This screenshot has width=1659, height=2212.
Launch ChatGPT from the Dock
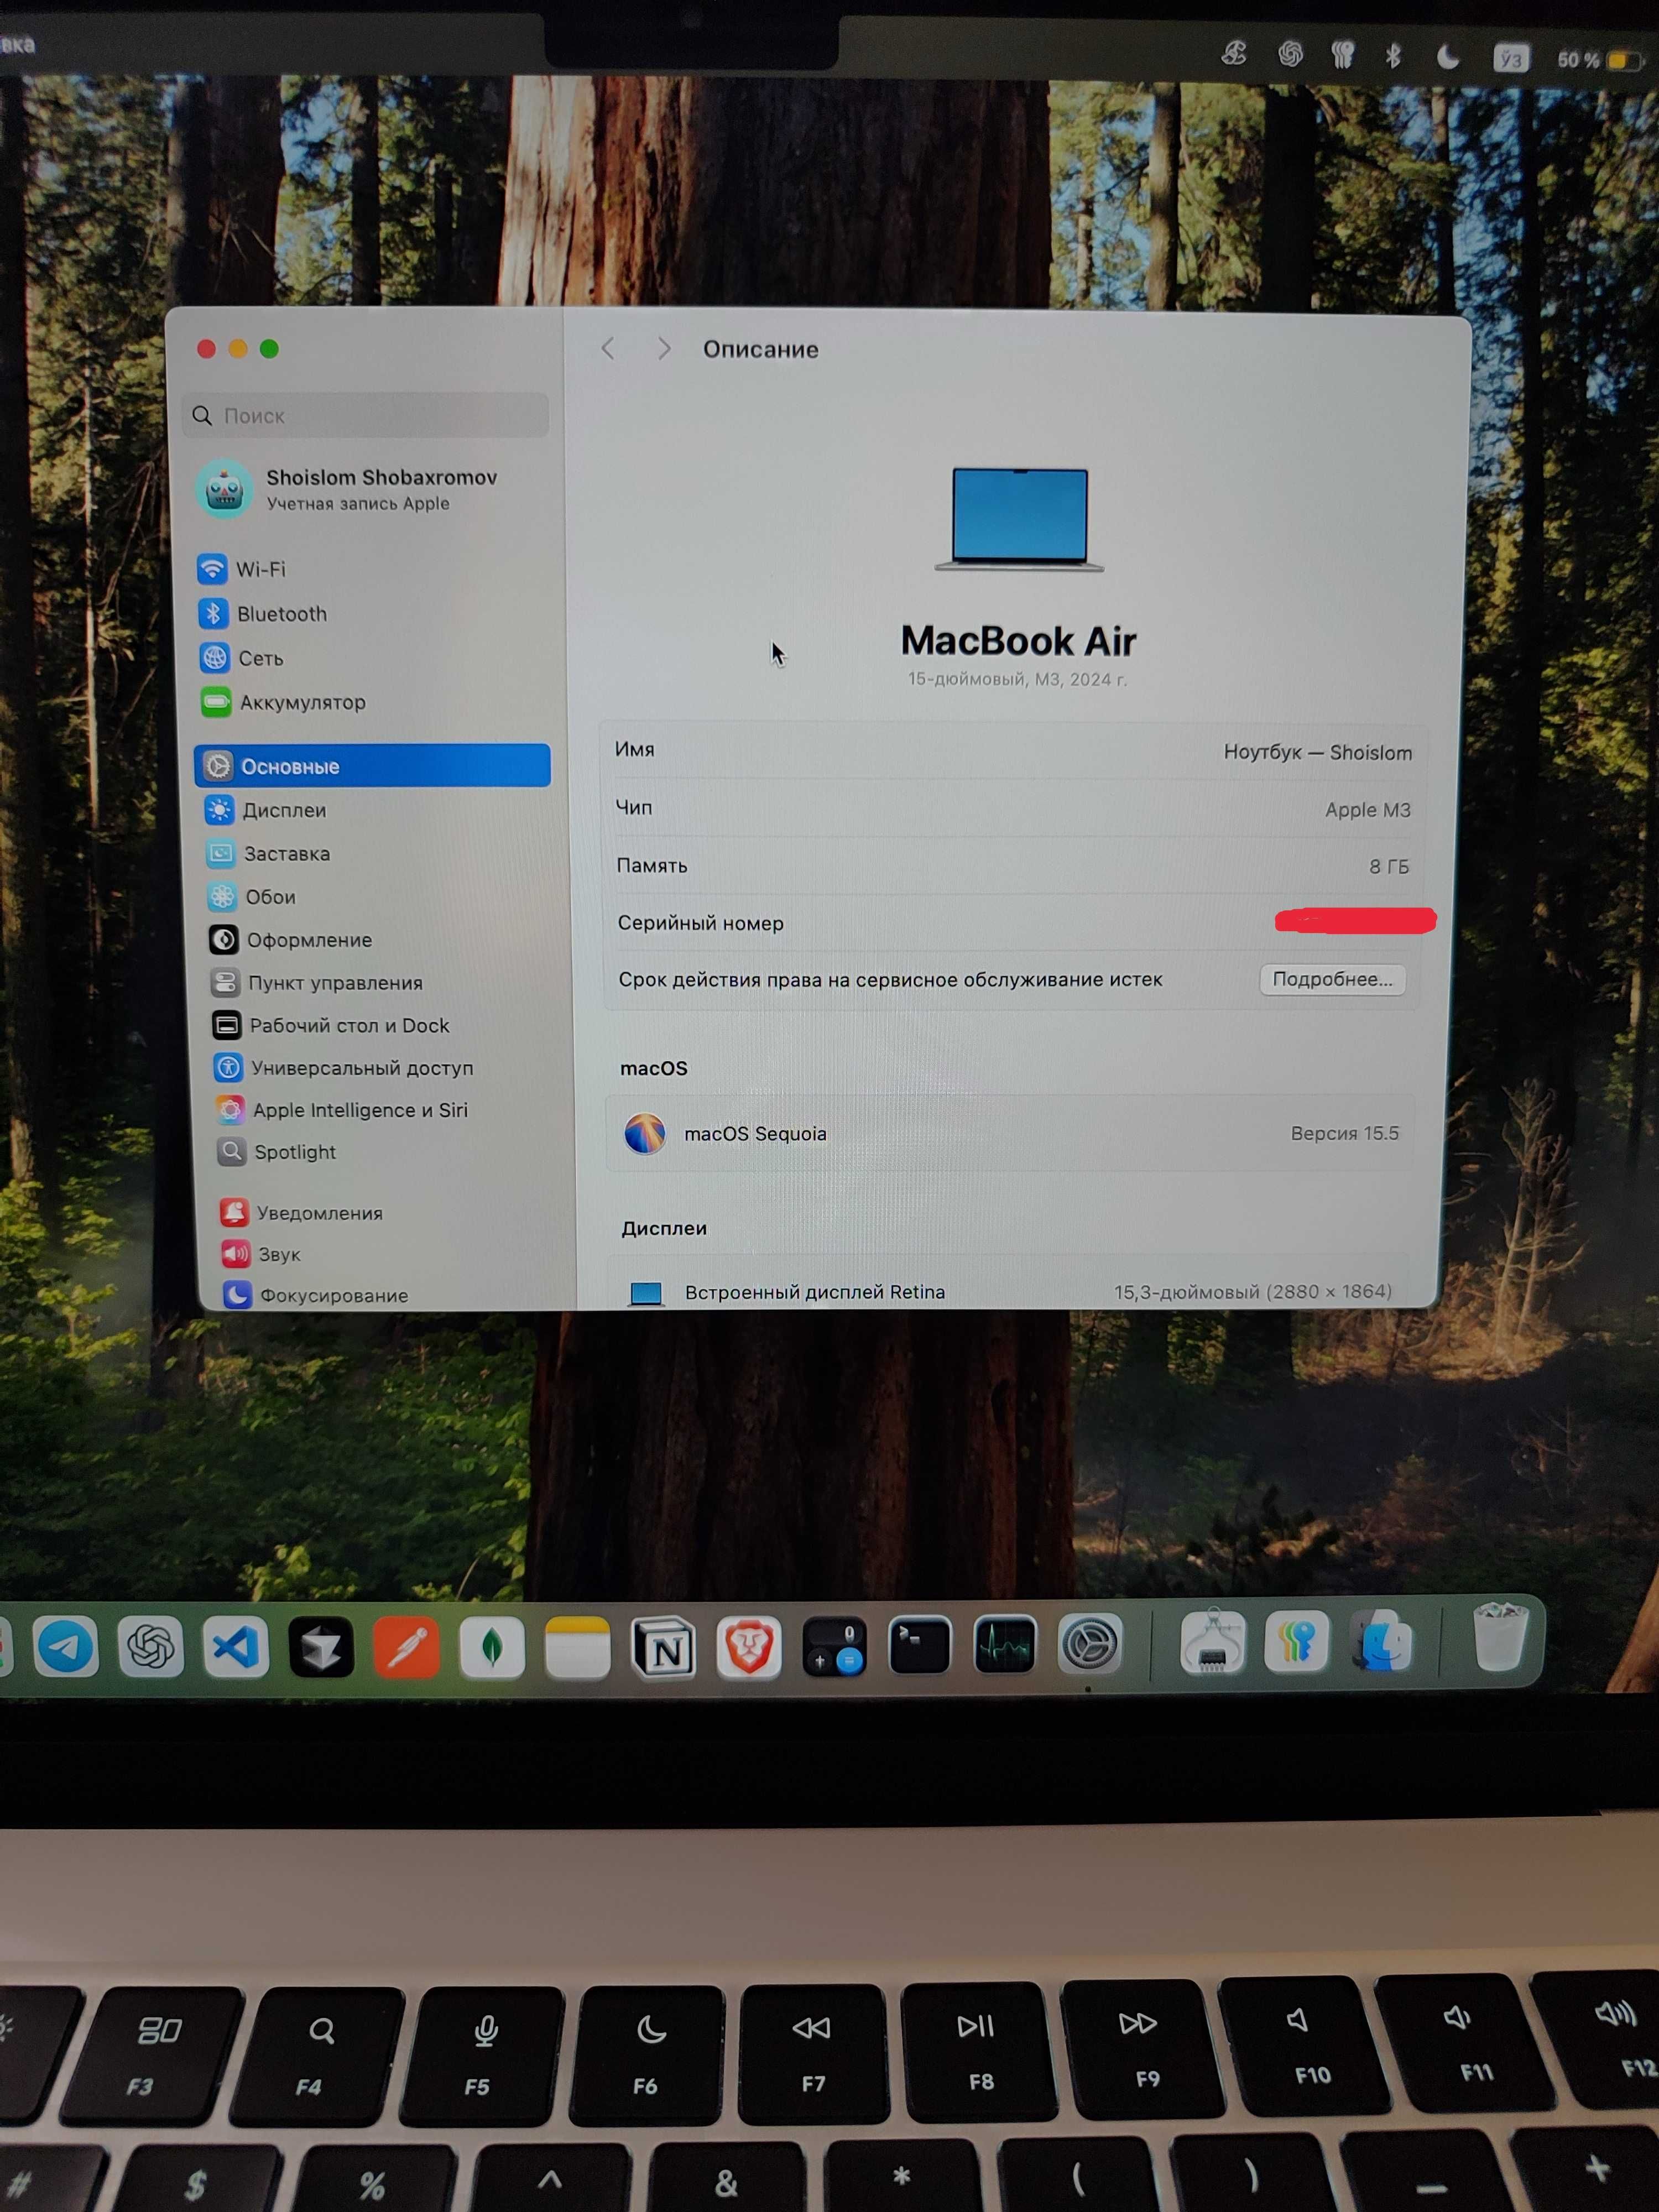point(151,1646)
